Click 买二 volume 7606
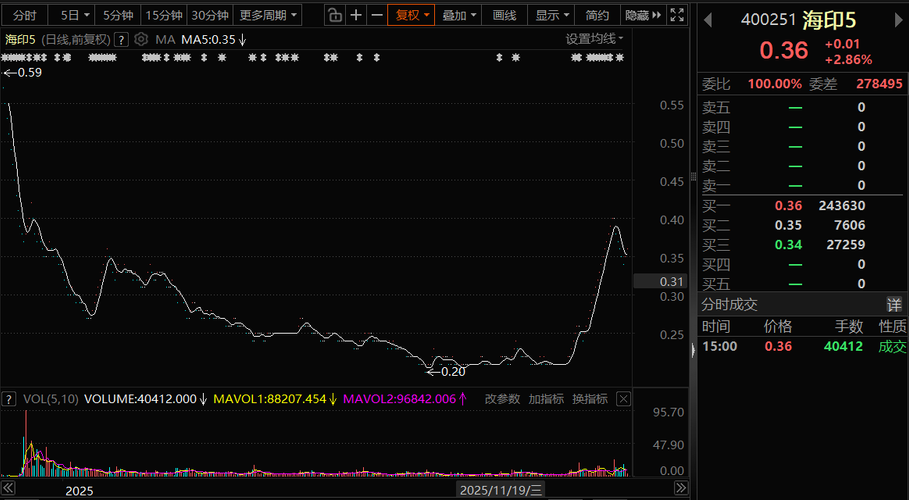 (850, 225)
